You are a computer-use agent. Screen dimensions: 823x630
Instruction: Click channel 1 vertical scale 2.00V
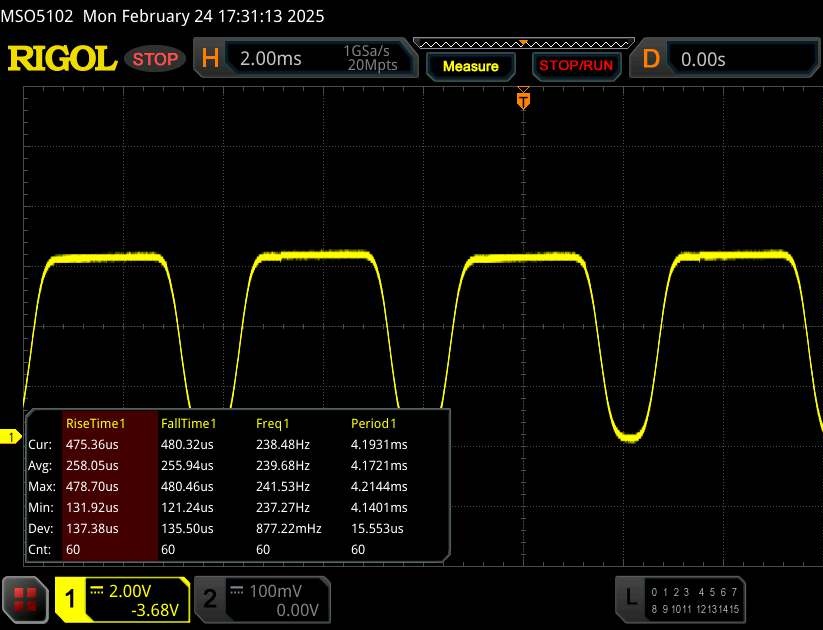[130, 591]
